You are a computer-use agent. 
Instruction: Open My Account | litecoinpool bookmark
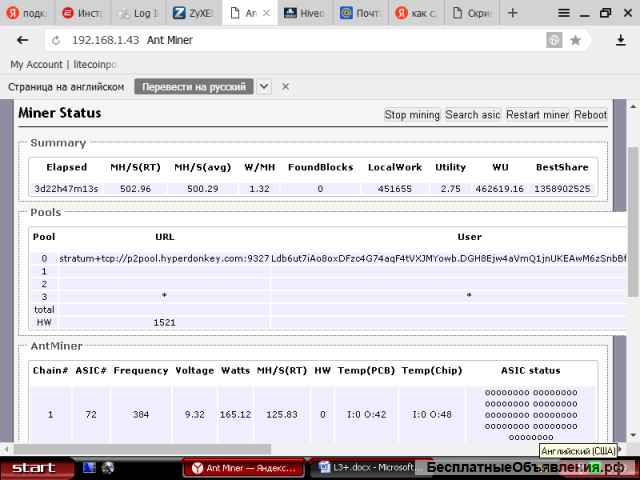click(x=63, y=64)
